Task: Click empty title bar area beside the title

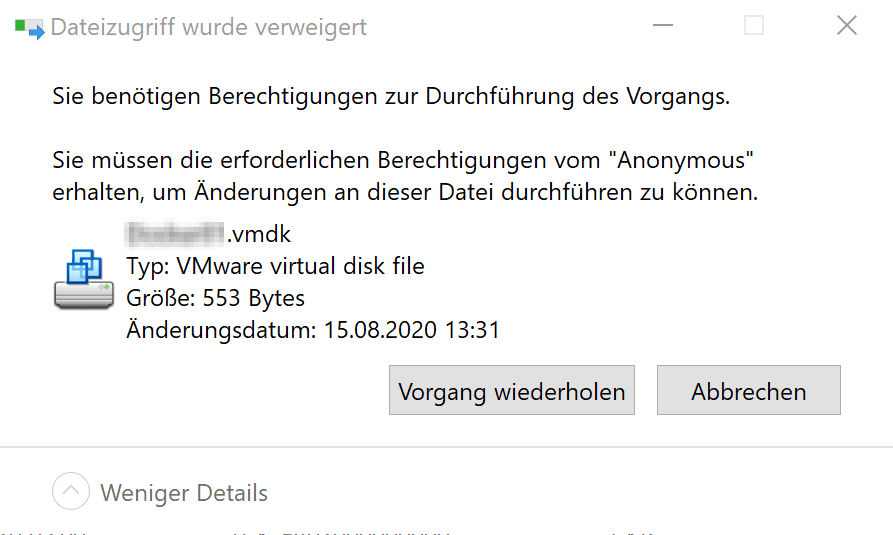Action: 520,27
